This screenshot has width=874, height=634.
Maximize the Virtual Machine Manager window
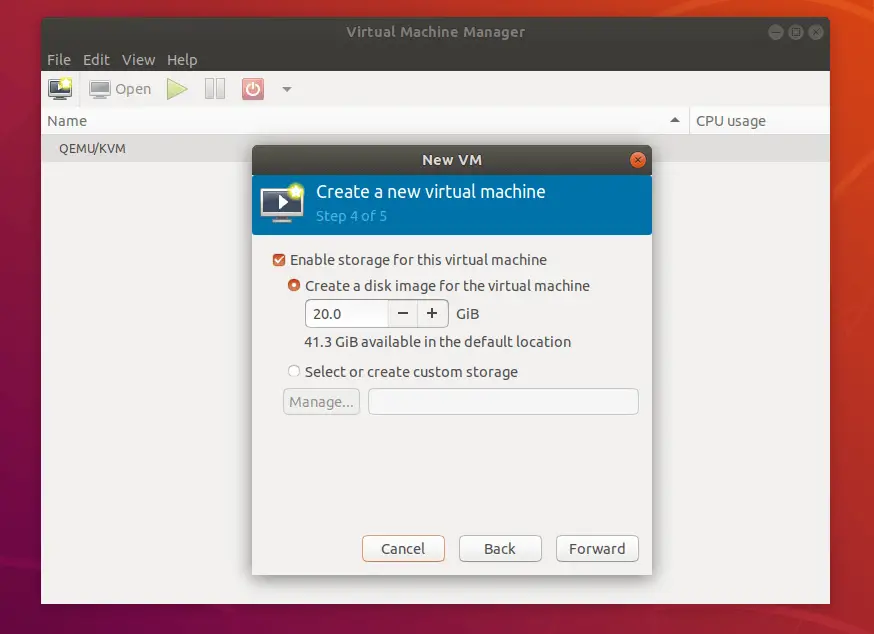point(796,32)
